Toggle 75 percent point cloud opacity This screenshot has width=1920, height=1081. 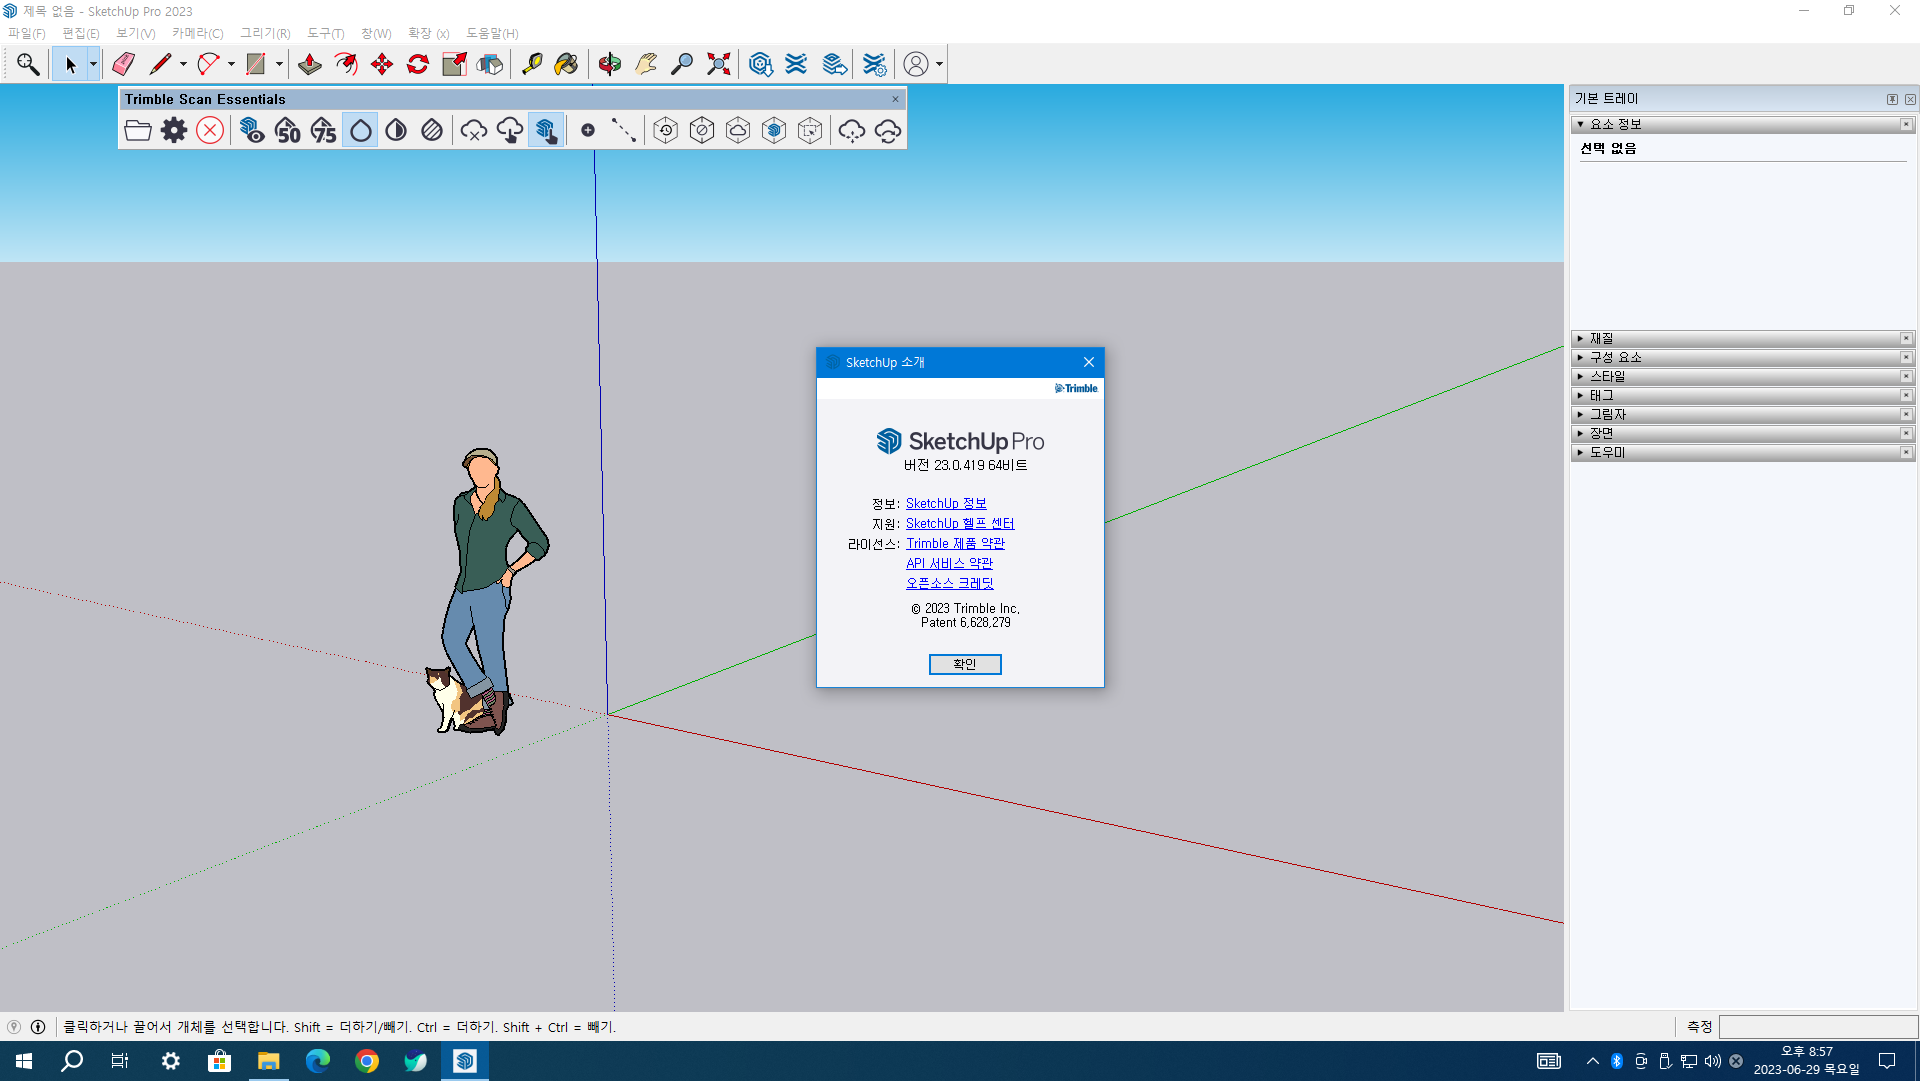click(x=324, y=130)
